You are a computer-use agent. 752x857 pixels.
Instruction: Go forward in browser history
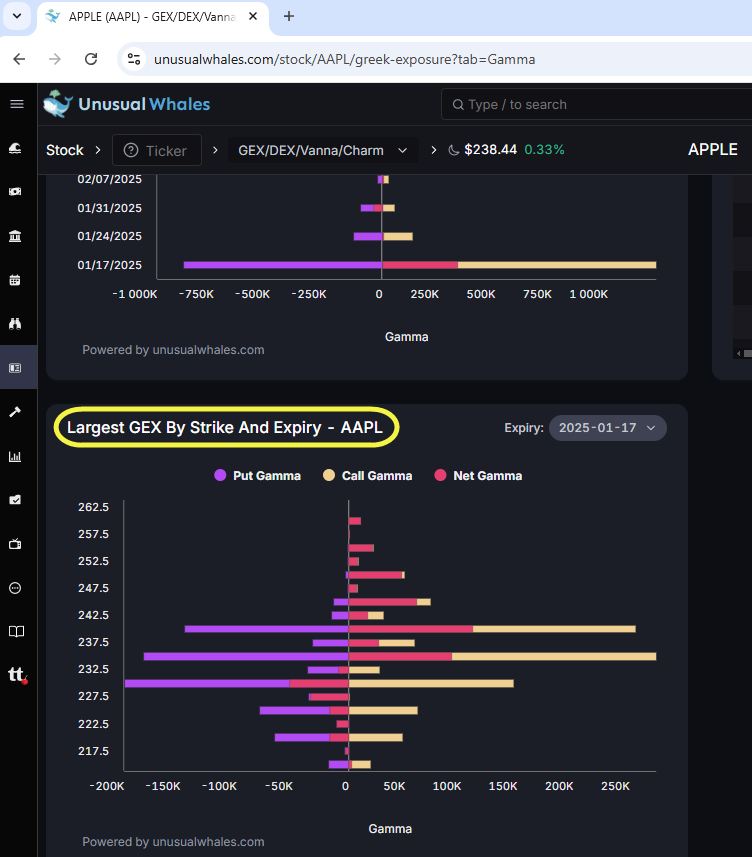pyautogui.click(x=55, y=59)
